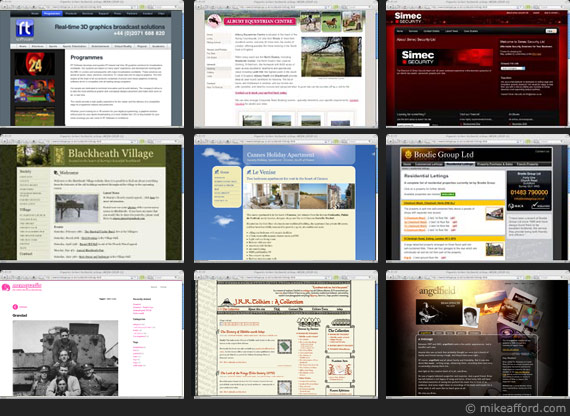This screenshot has height=416, width=570.
Task: Click the Simec Security header logo
Action: coord(408,18)
